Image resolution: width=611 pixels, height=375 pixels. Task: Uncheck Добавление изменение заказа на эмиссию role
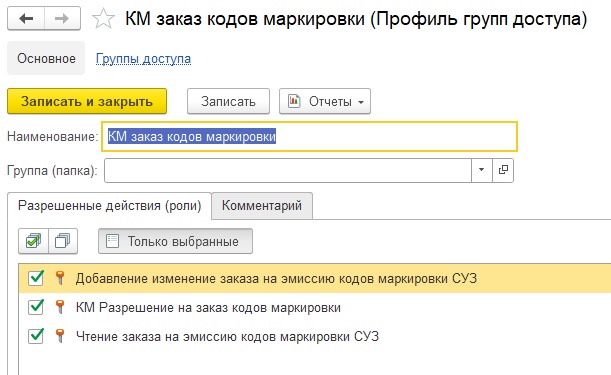pos(36,278)
